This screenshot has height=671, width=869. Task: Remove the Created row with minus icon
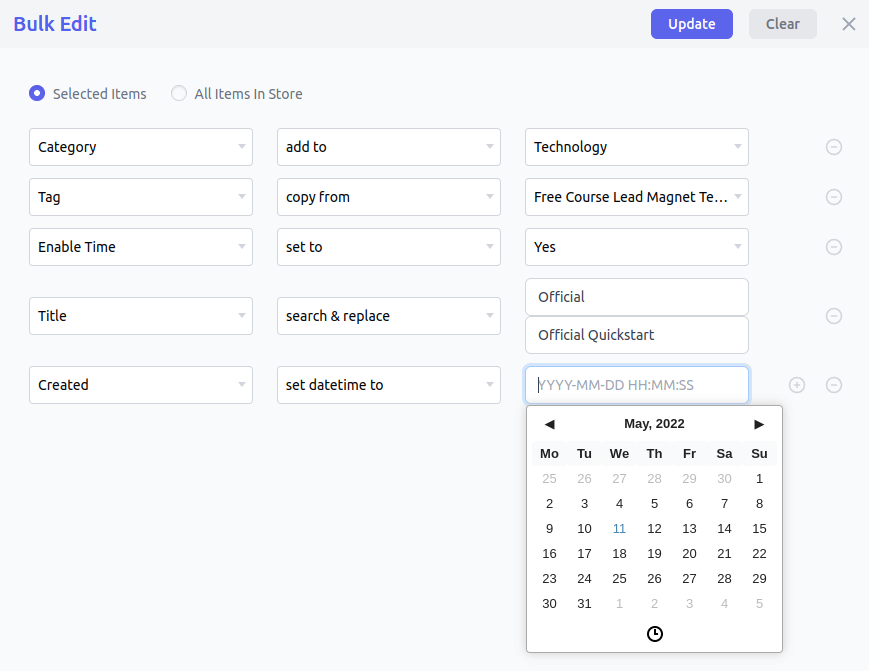coord(834,385)
